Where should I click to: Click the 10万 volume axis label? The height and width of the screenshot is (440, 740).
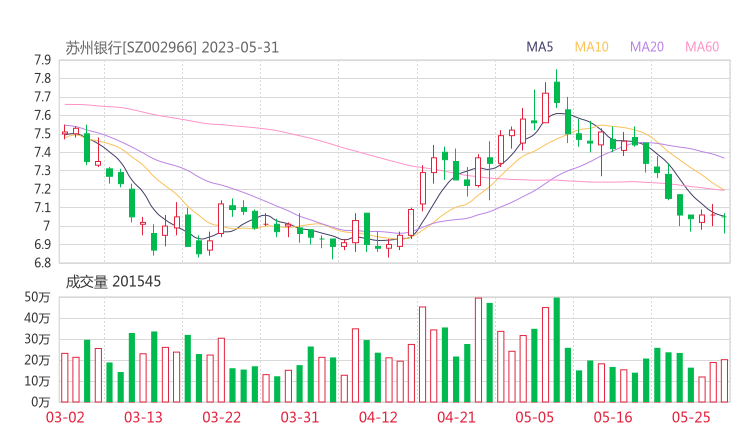pyautogui.click(x=37, y=381)
